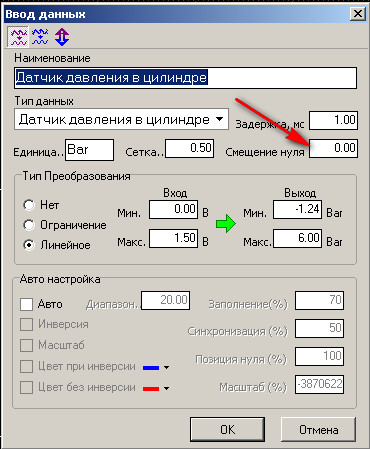Select the Линейное radio button
370x449 pixels.
(29, 245)
